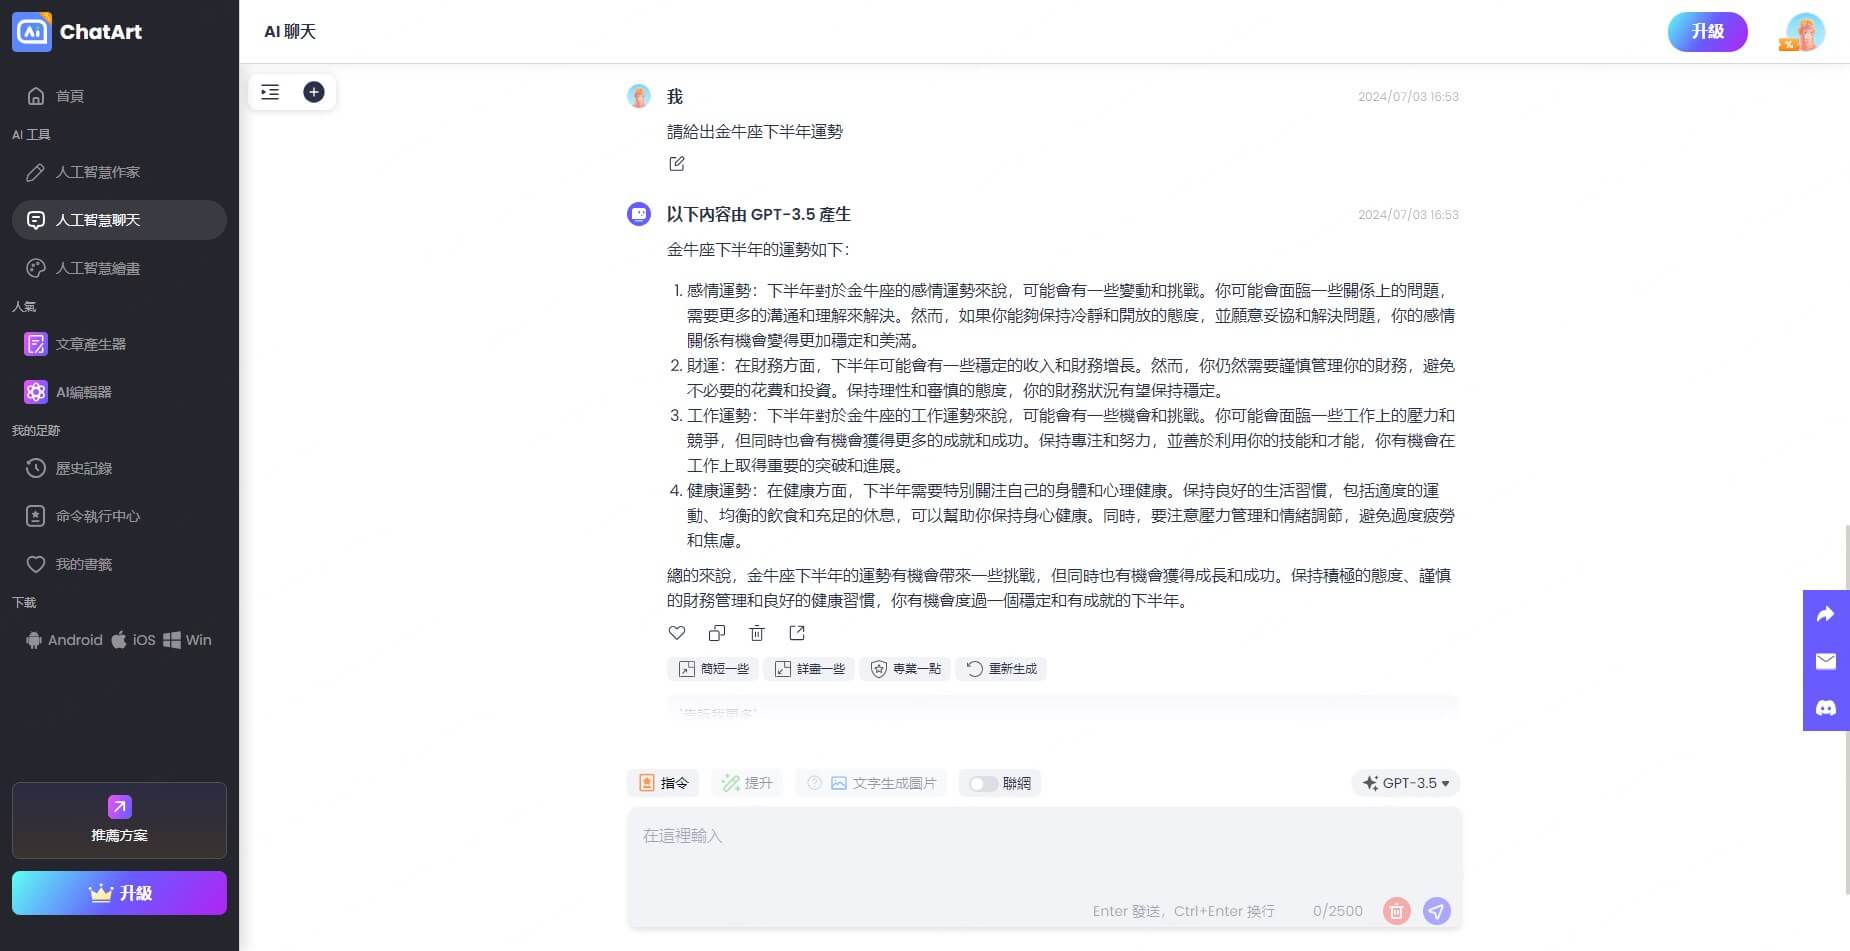Viewport: 1850px width, 951px height.
Task: Click the GPT bot avatar icon
Action: [x=639, y=214]
